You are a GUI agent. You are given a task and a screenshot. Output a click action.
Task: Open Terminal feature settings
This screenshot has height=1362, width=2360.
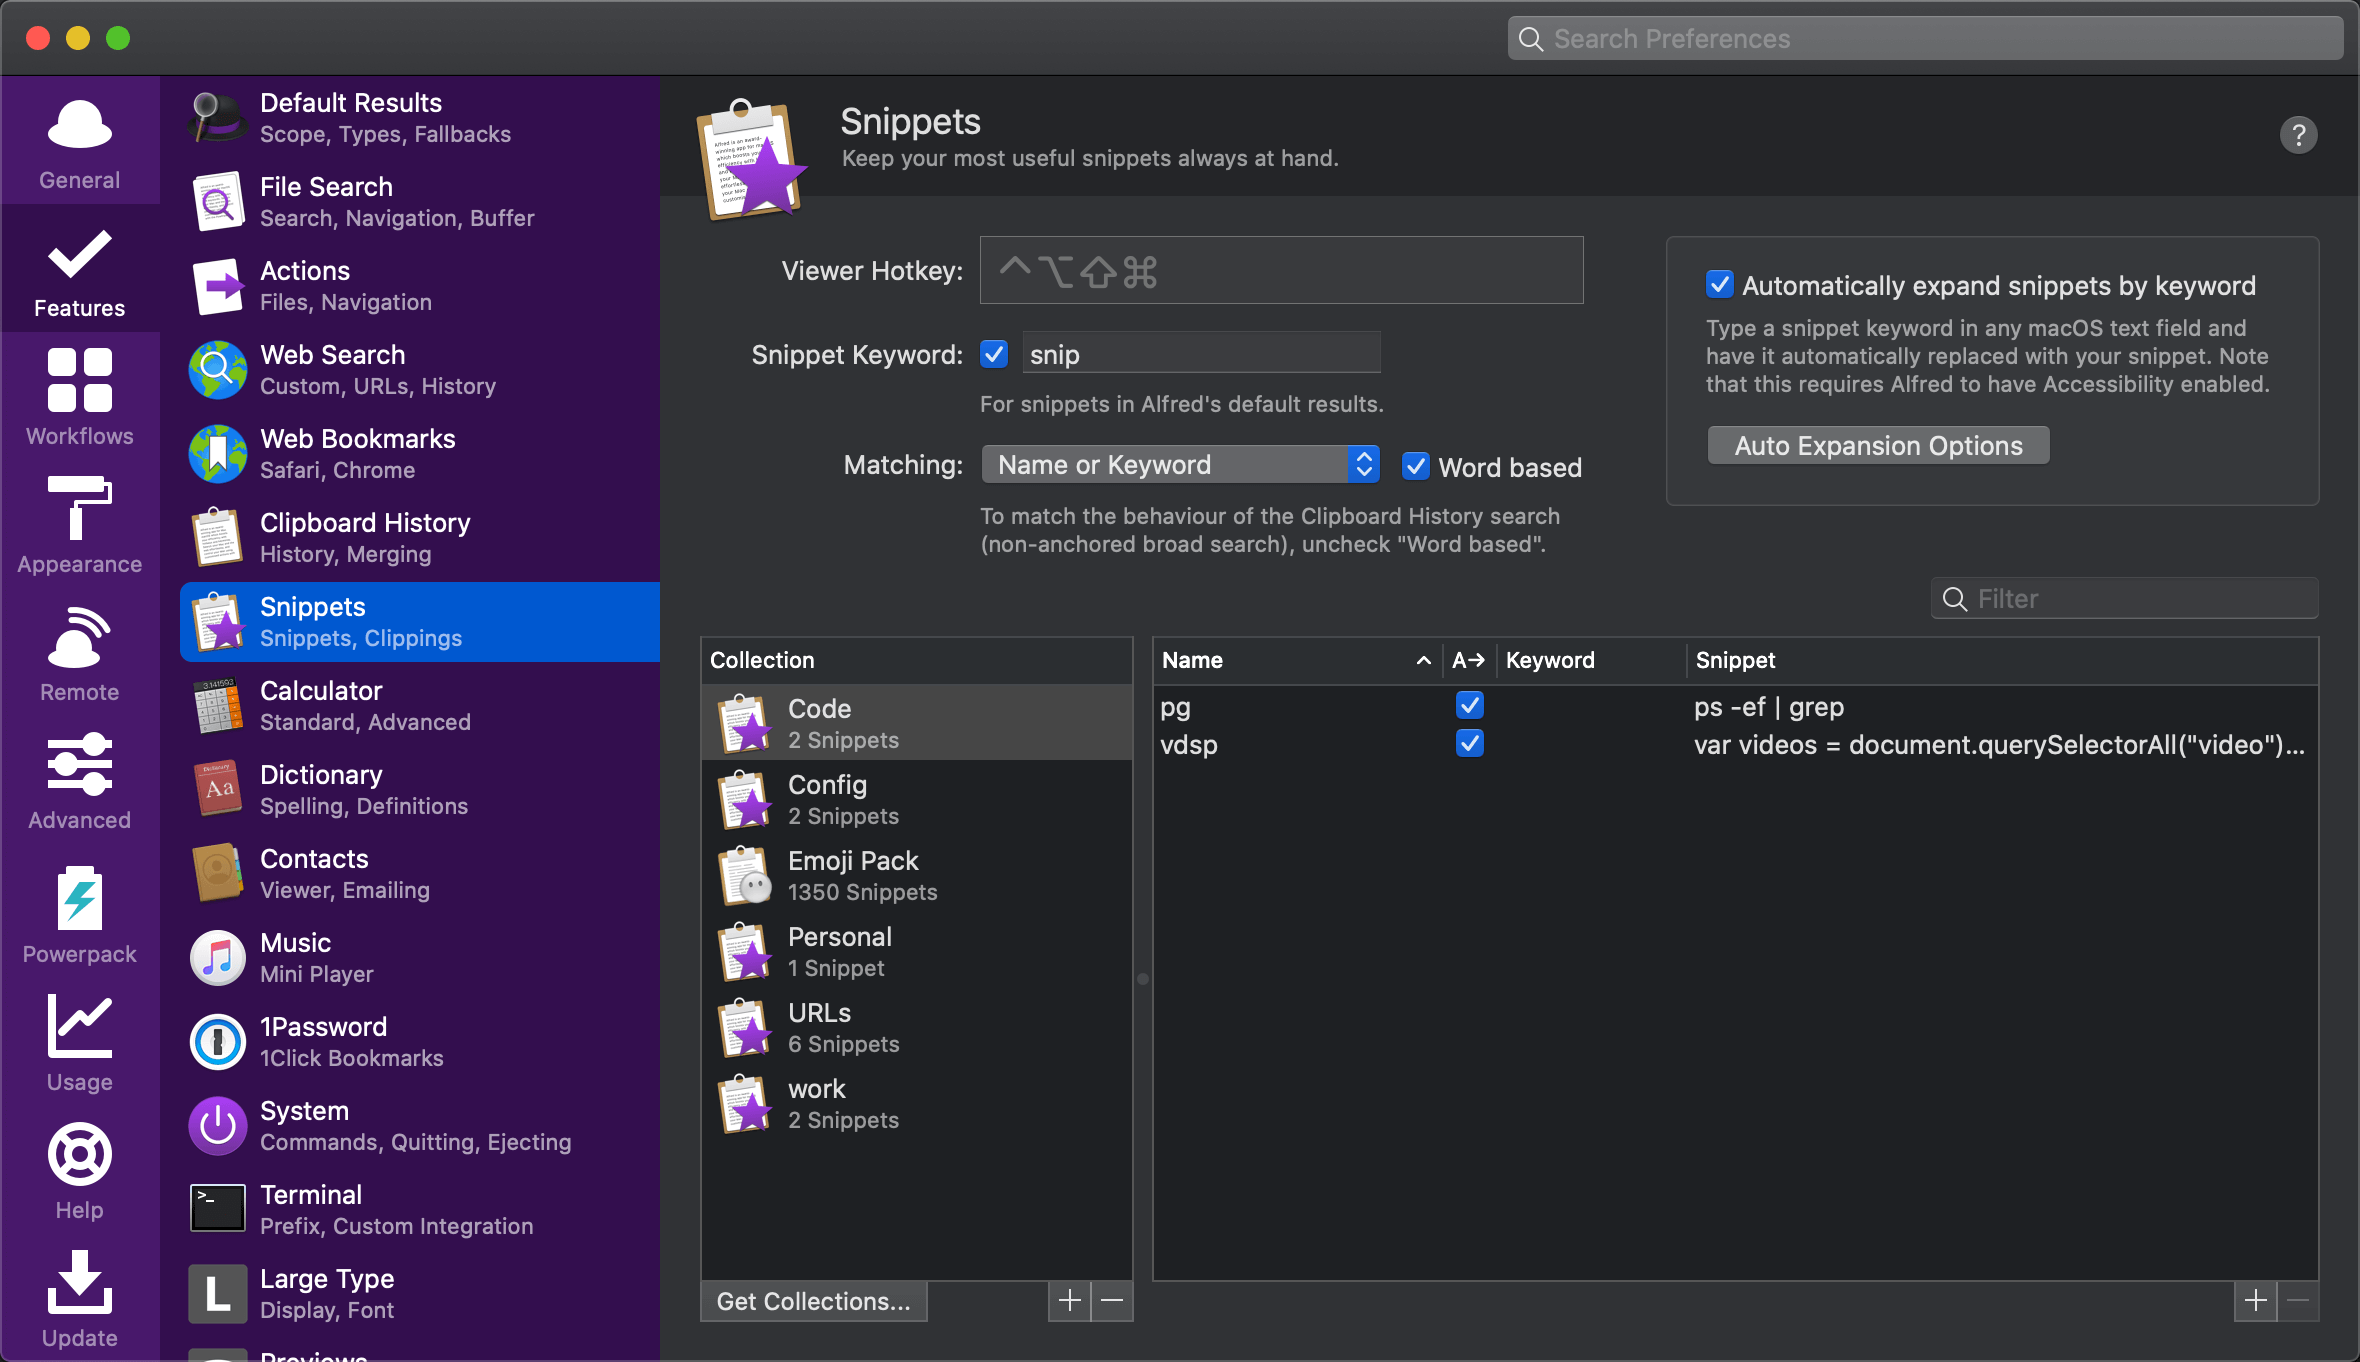(420, 1210)
